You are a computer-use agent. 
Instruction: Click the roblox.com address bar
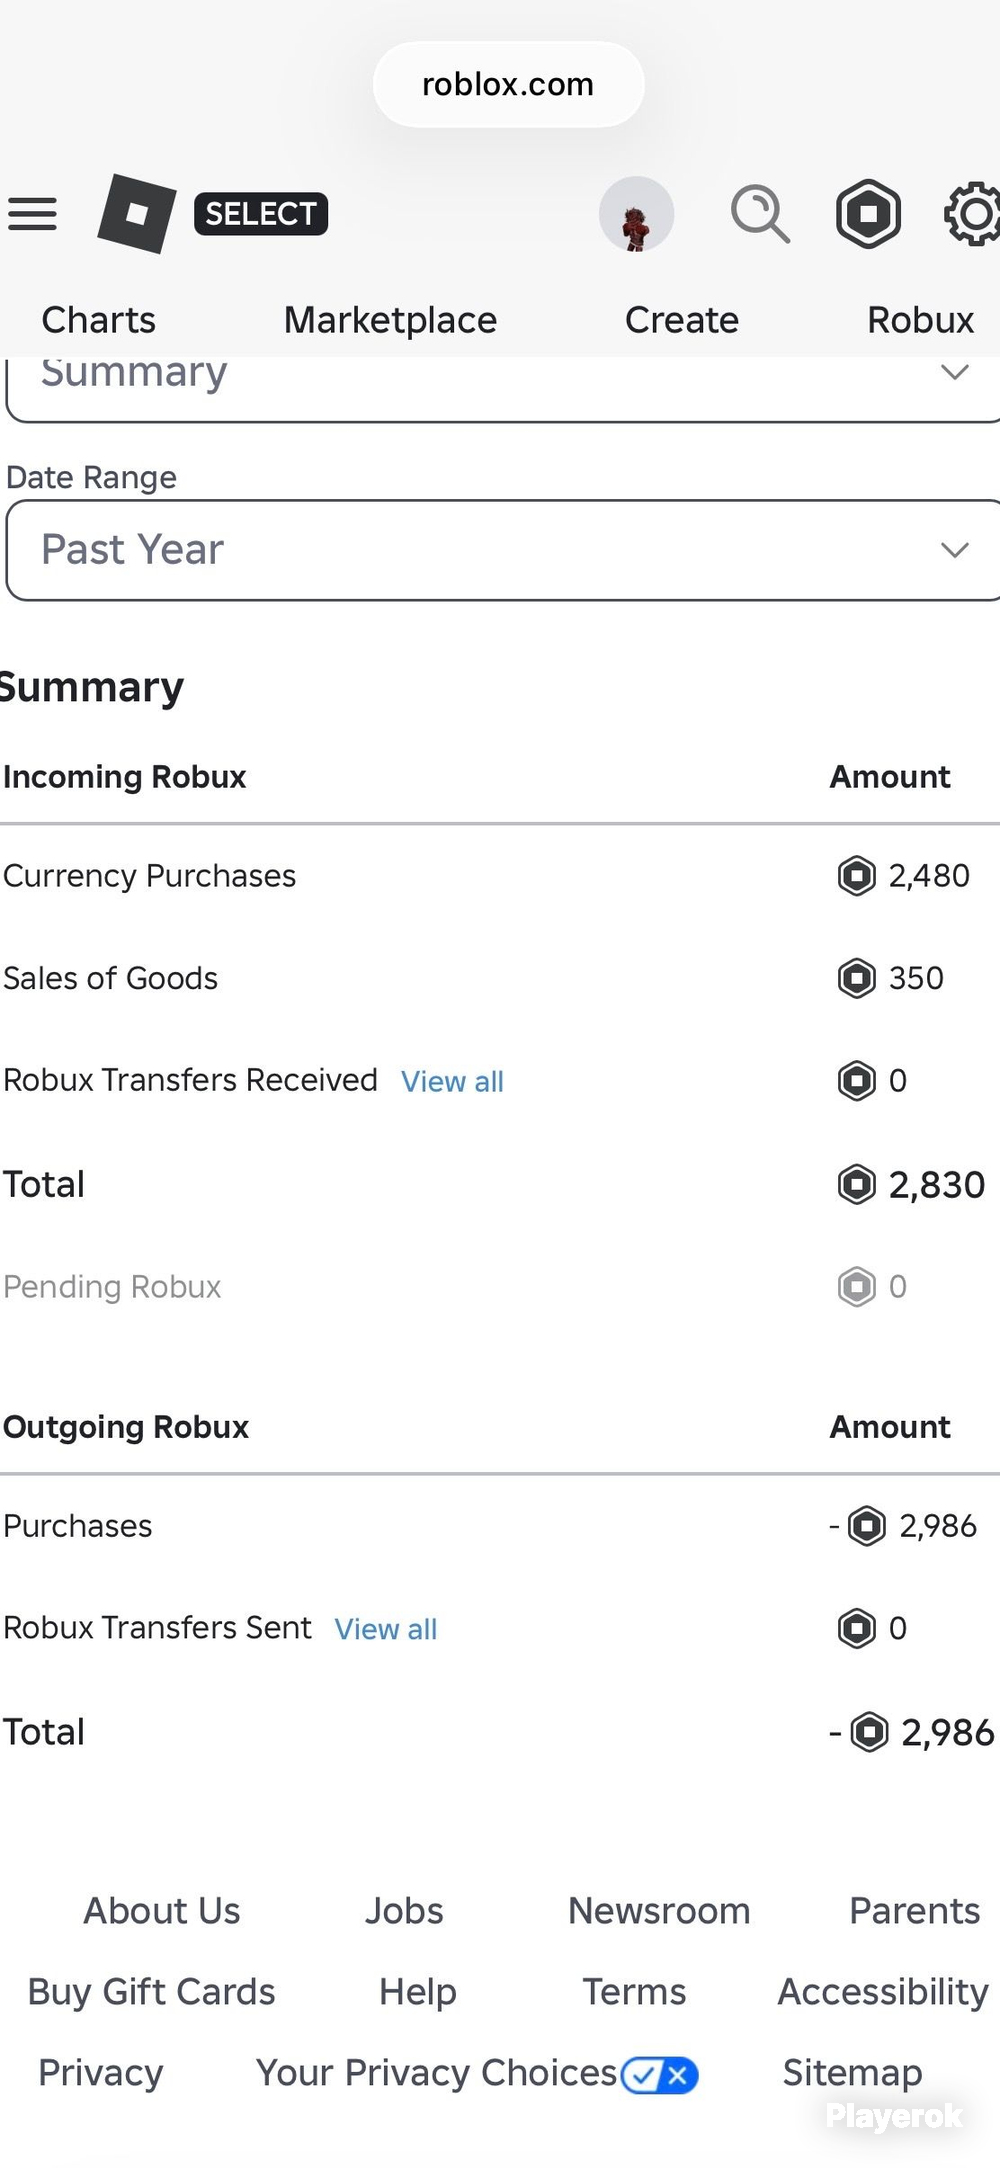point(508,84)
